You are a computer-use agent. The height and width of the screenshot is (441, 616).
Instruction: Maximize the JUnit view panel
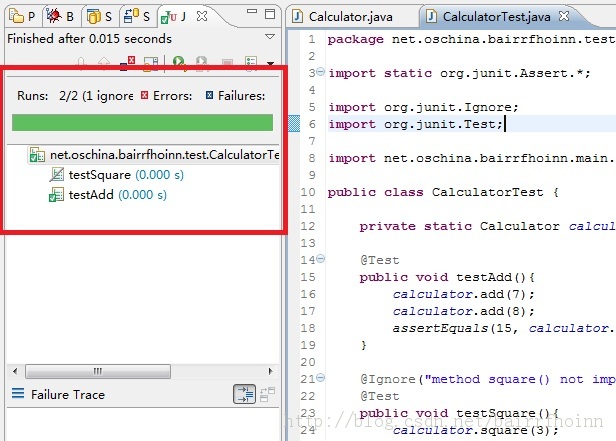coord(270,14)
